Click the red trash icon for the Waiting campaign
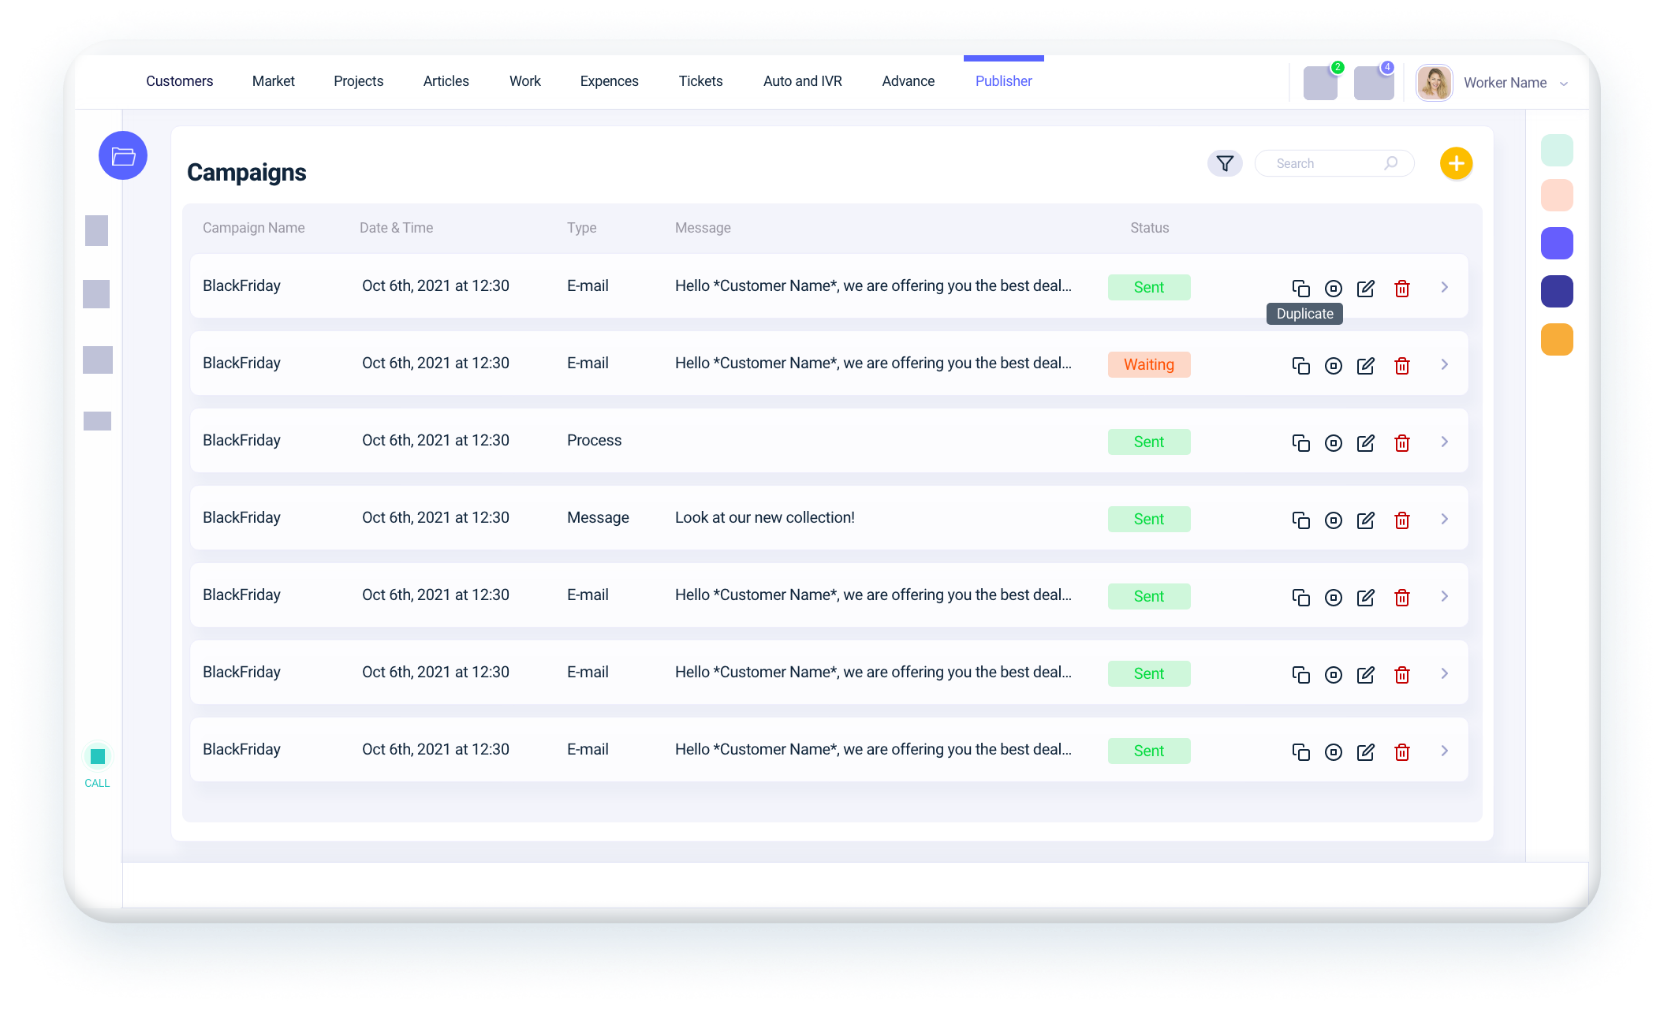This screenshot has width=1664, height=1010. [1402, 366]
